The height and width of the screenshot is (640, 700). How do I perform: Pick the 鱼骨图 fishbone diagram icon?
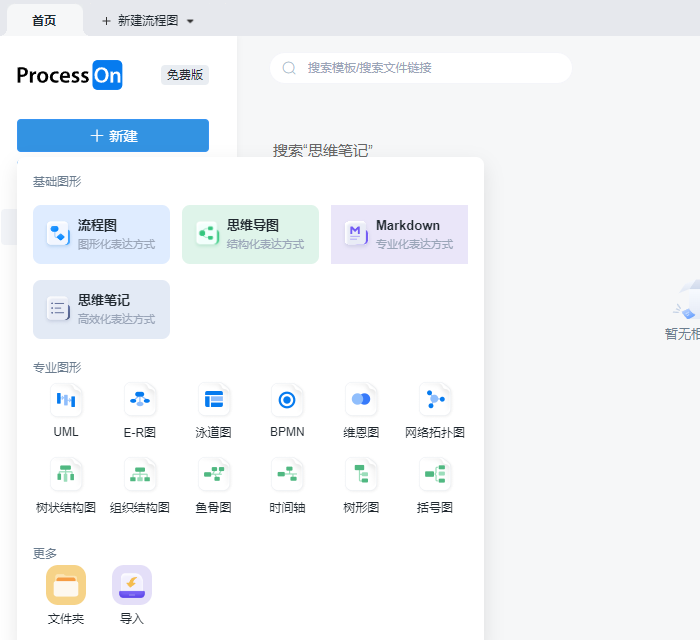click(213, 475)
